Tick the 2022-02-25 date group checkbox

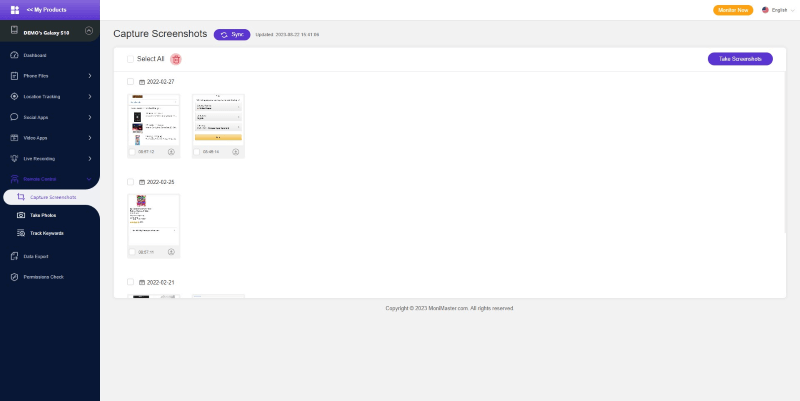[130, 182]
